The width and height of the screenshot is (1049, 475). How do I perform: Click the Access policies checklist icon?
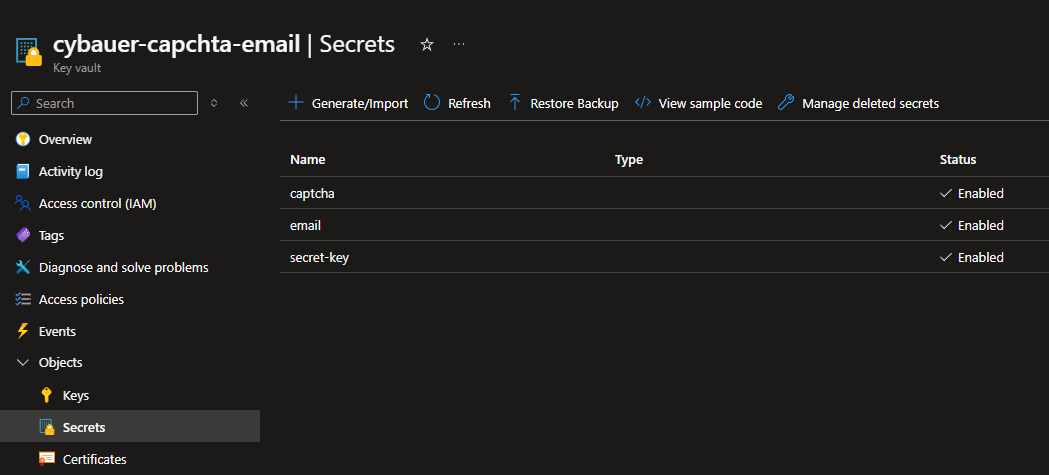coord(23,299)
